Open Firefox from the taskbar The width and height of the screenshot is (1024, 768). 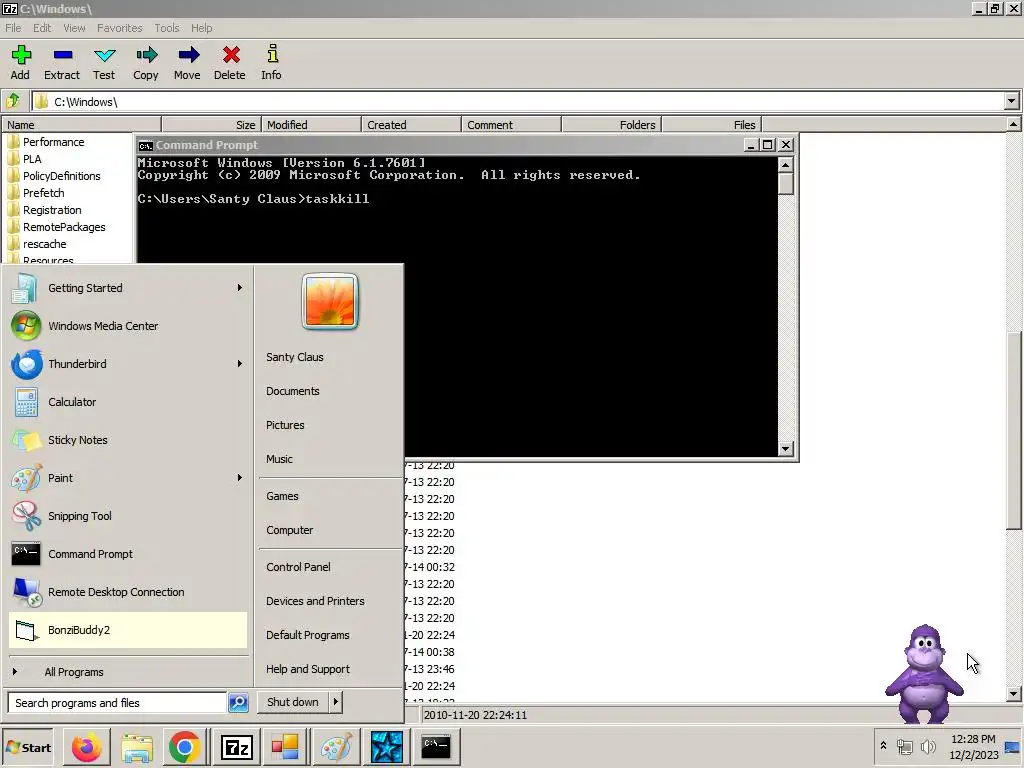coord(87,747)
